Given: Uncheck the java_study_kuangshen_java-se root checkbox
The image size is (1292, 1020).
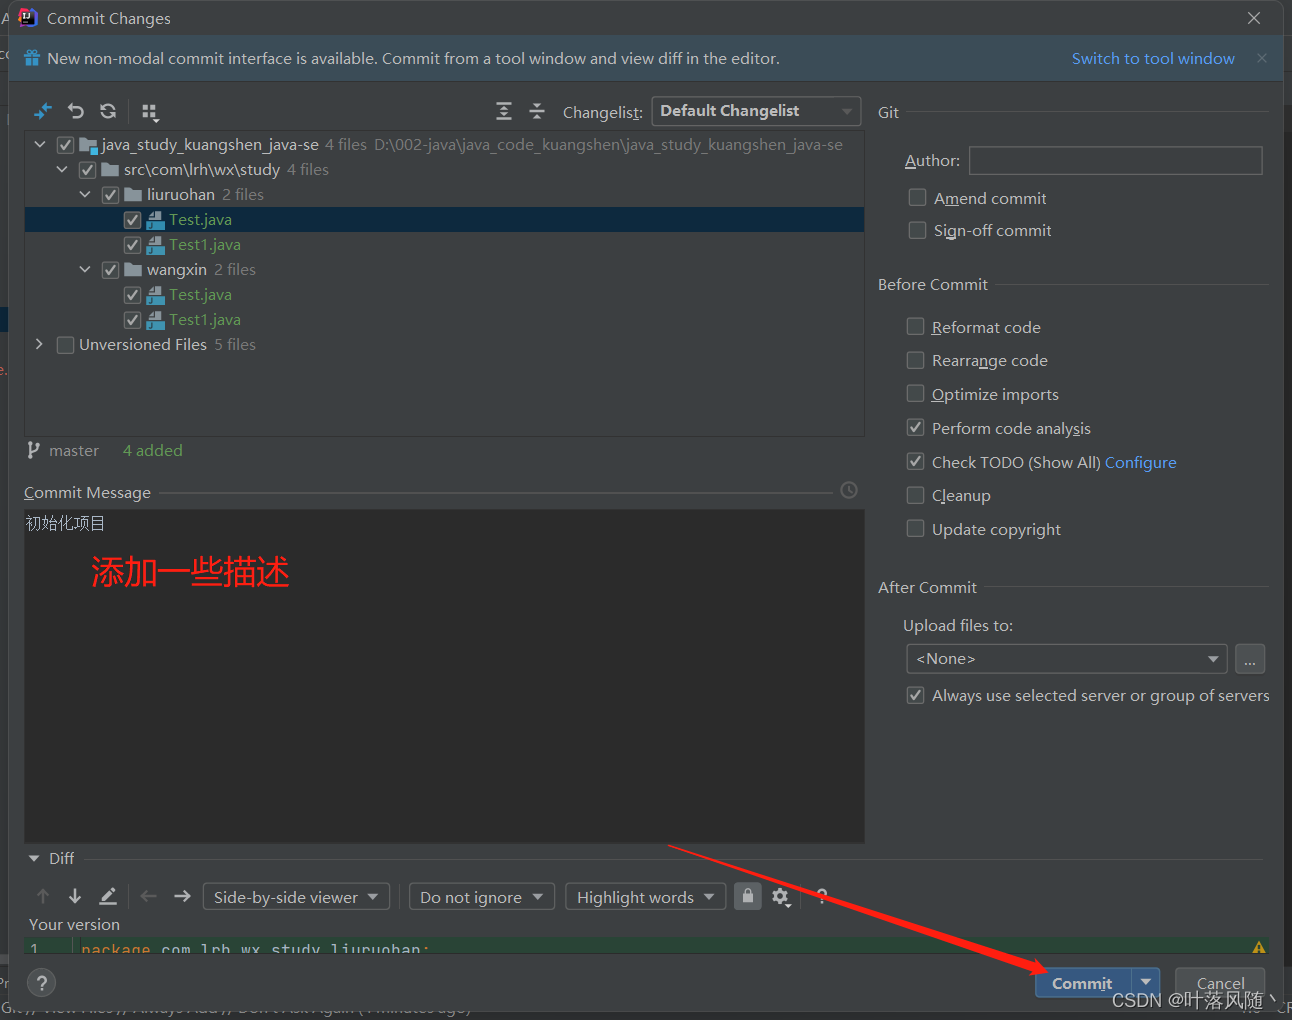Looking at the screenshot, I should 65,145.
